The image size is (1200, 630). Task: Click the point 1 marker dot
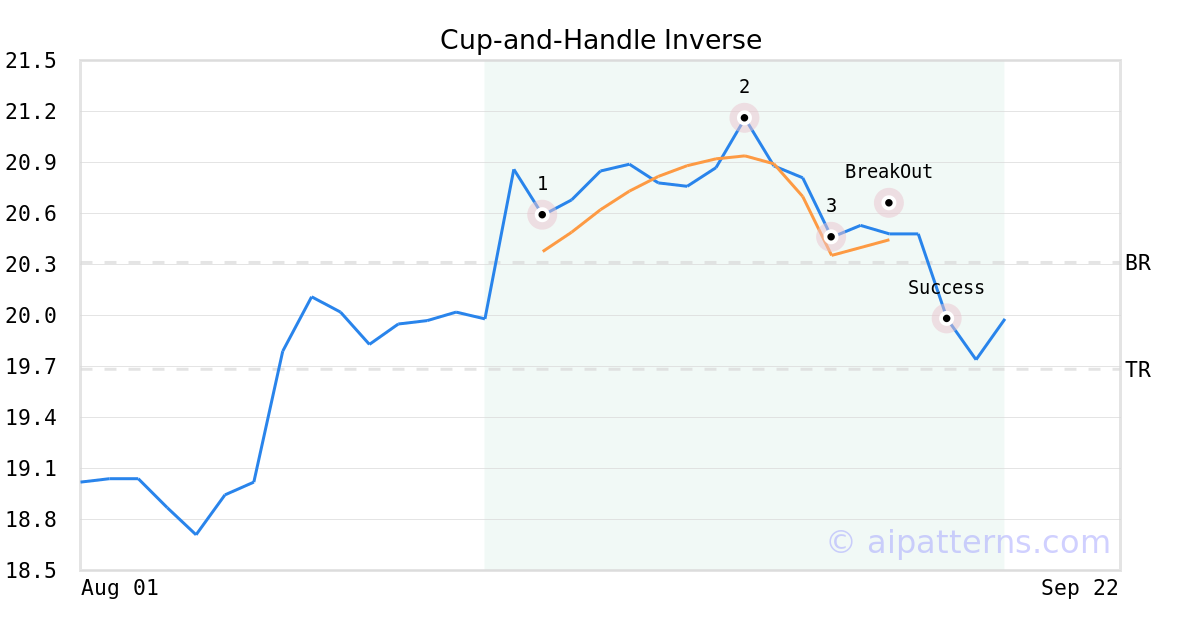(x=542, y=214)
